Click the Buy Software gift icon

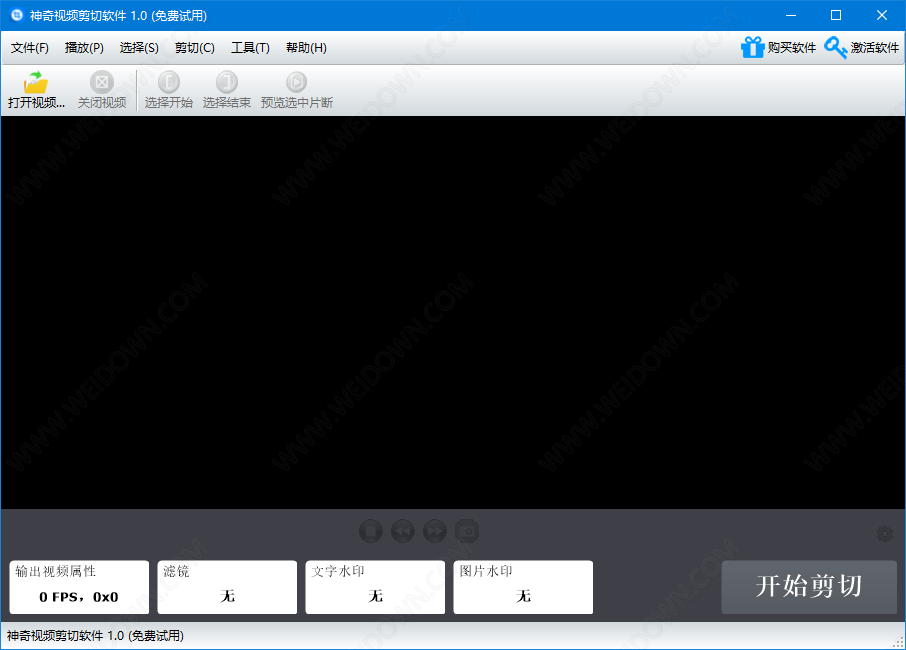point(752,47)
